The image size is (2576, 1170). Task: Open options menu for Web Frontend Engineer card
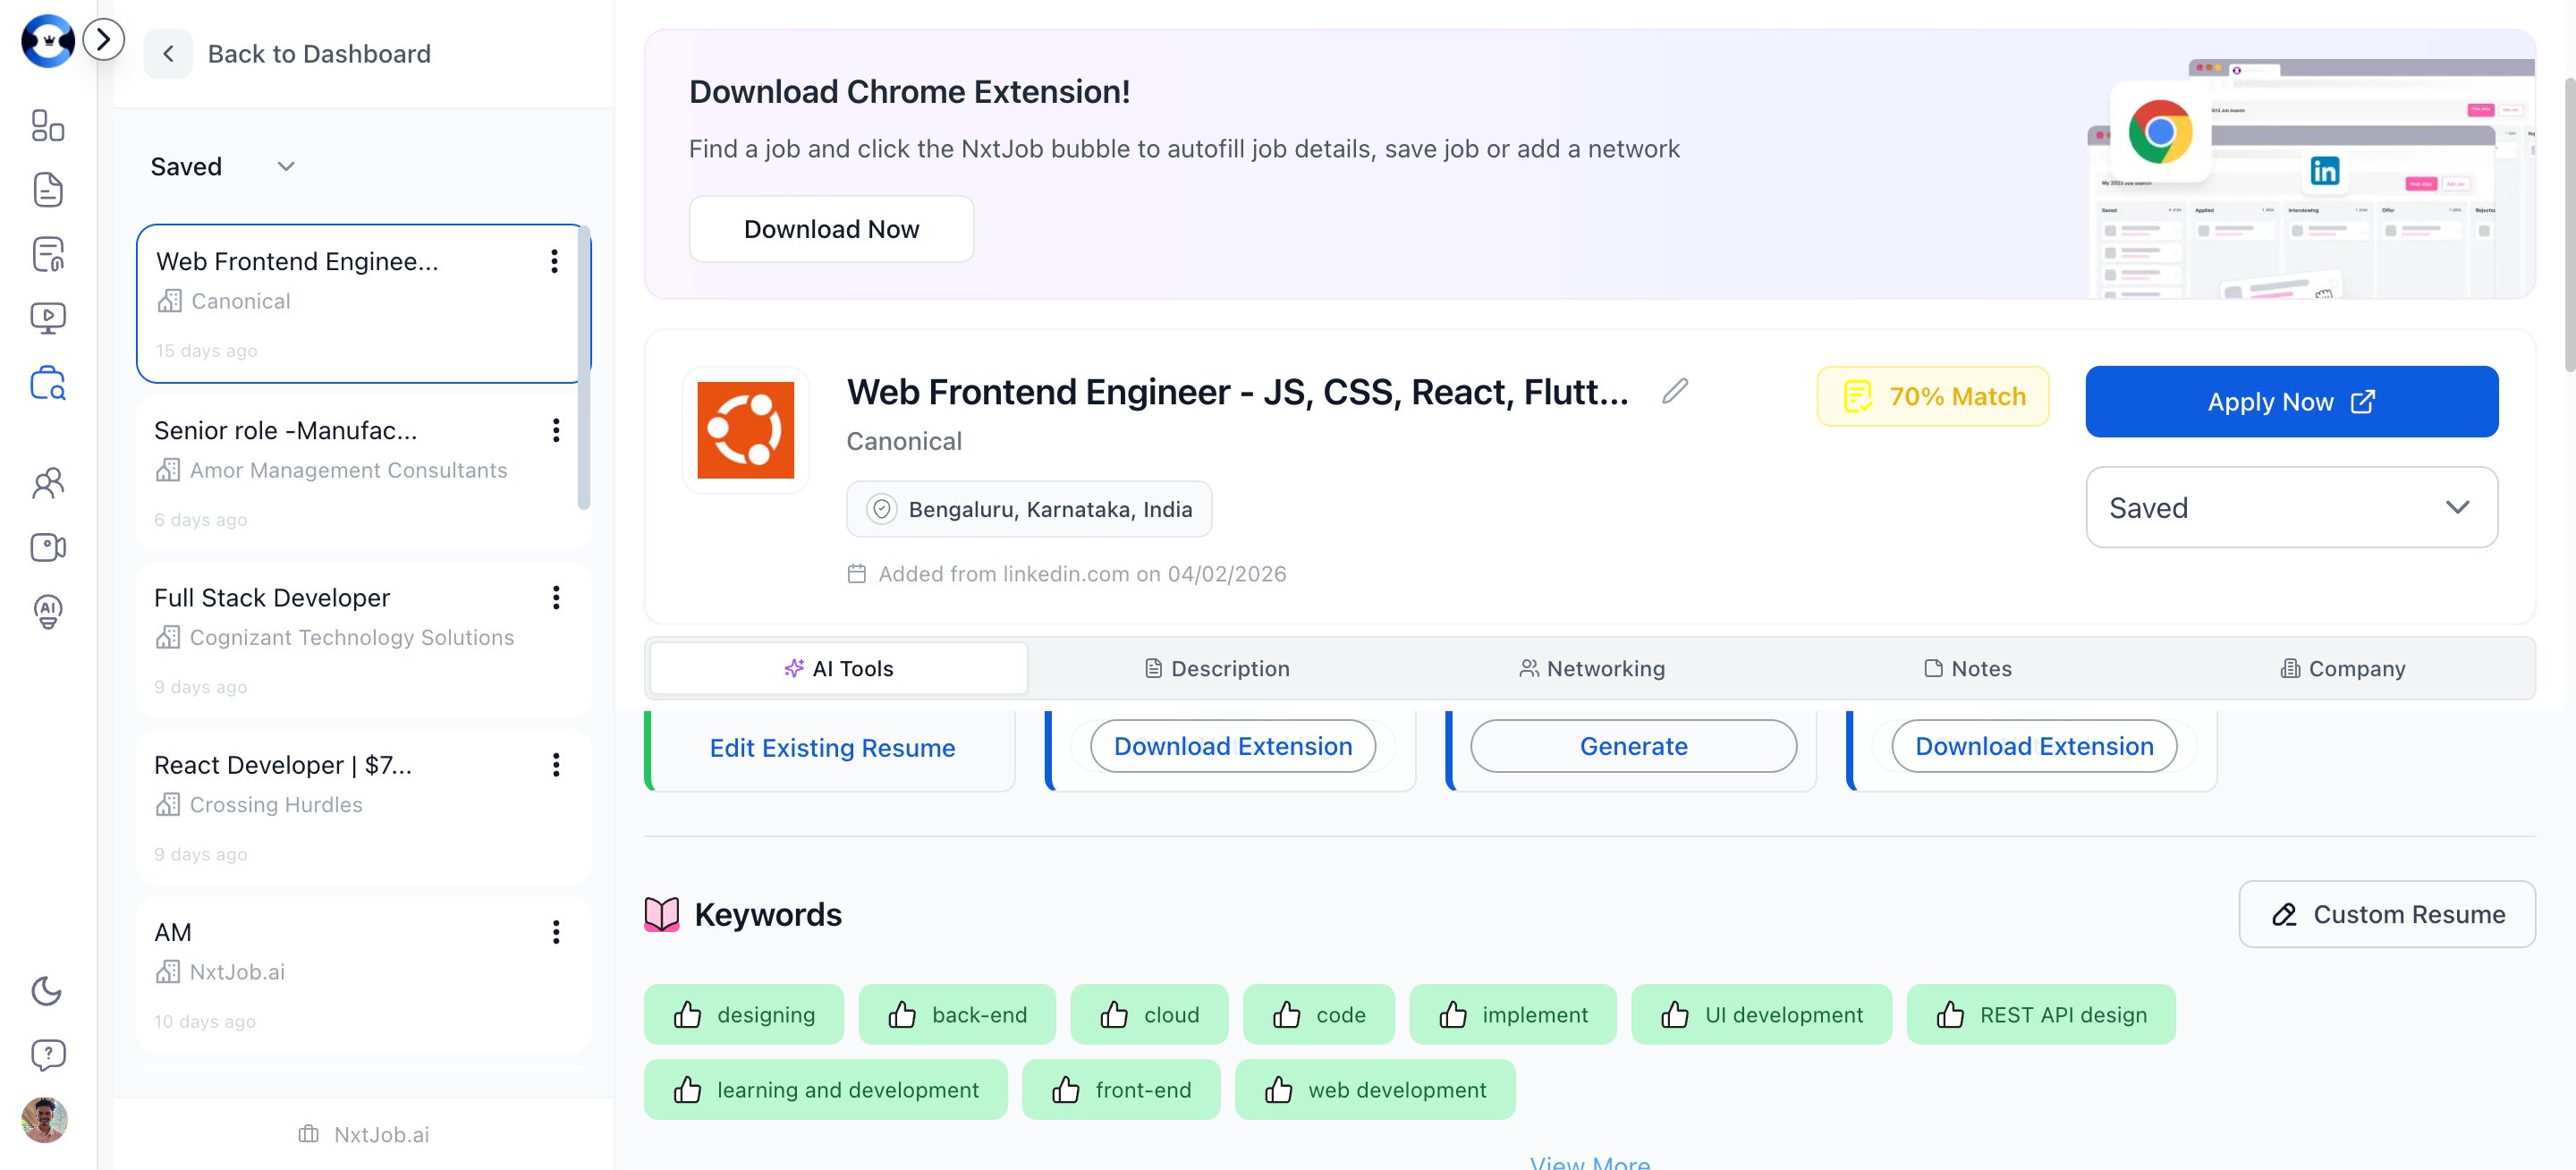pos(554,262)
